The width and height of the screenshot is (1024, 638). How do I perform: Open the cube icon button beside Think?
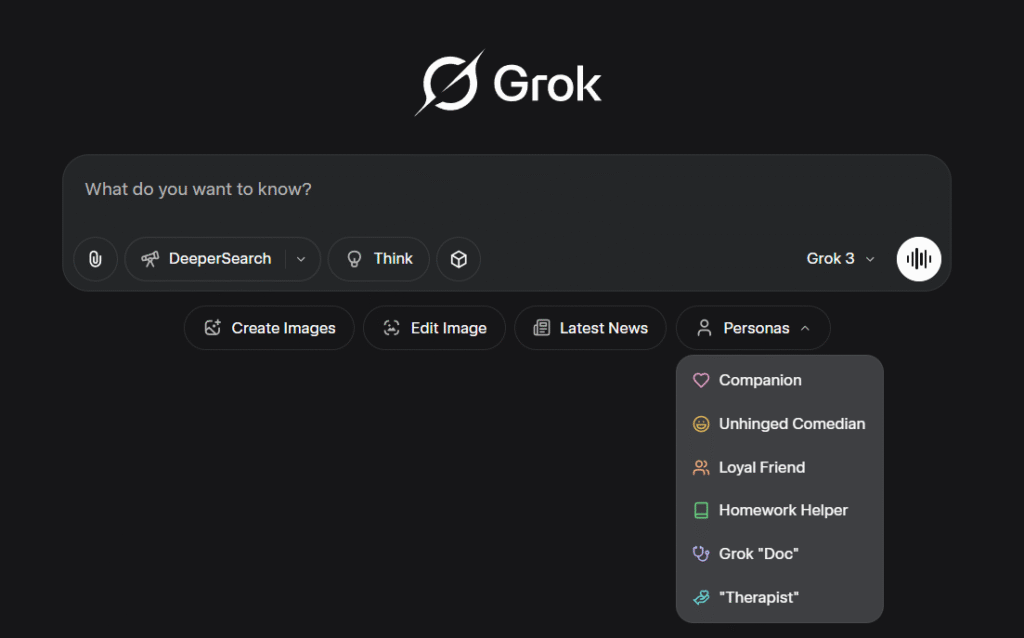458,259
